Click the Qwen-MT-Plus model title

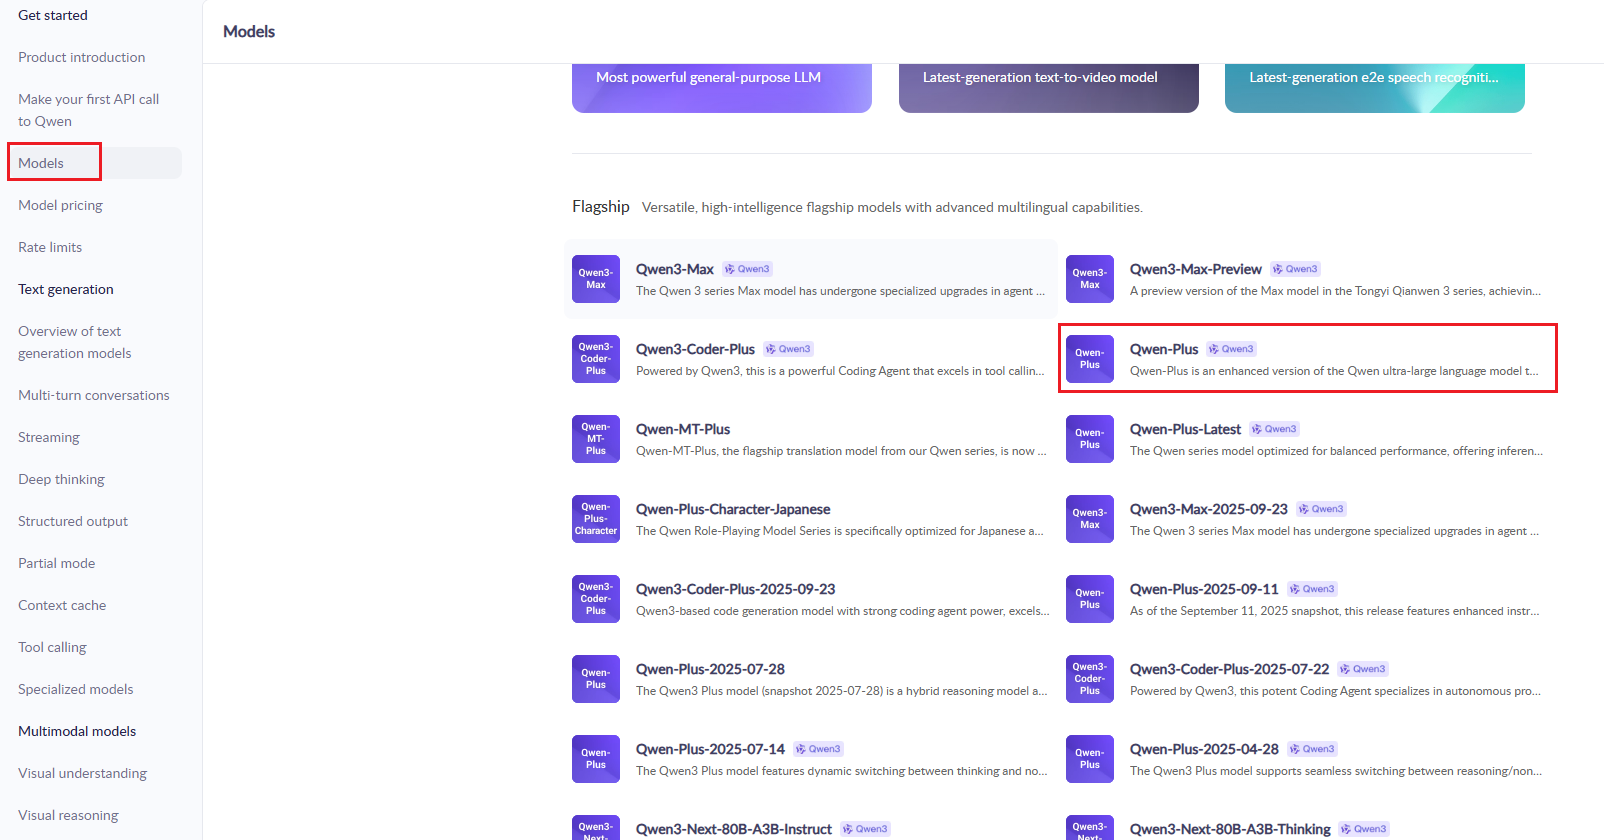[x=683, y=429]
